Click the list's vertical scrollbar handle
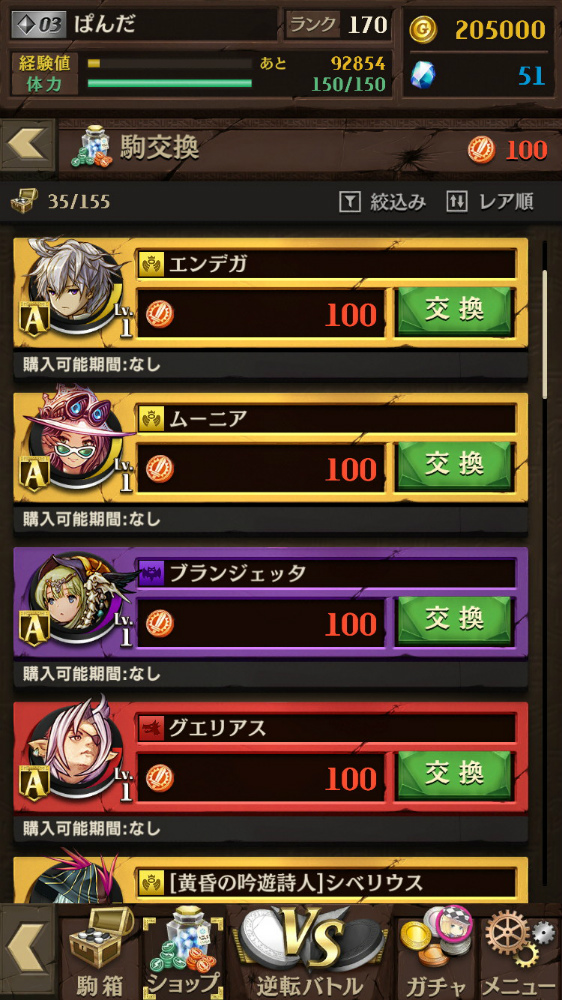 coord(544,334)
